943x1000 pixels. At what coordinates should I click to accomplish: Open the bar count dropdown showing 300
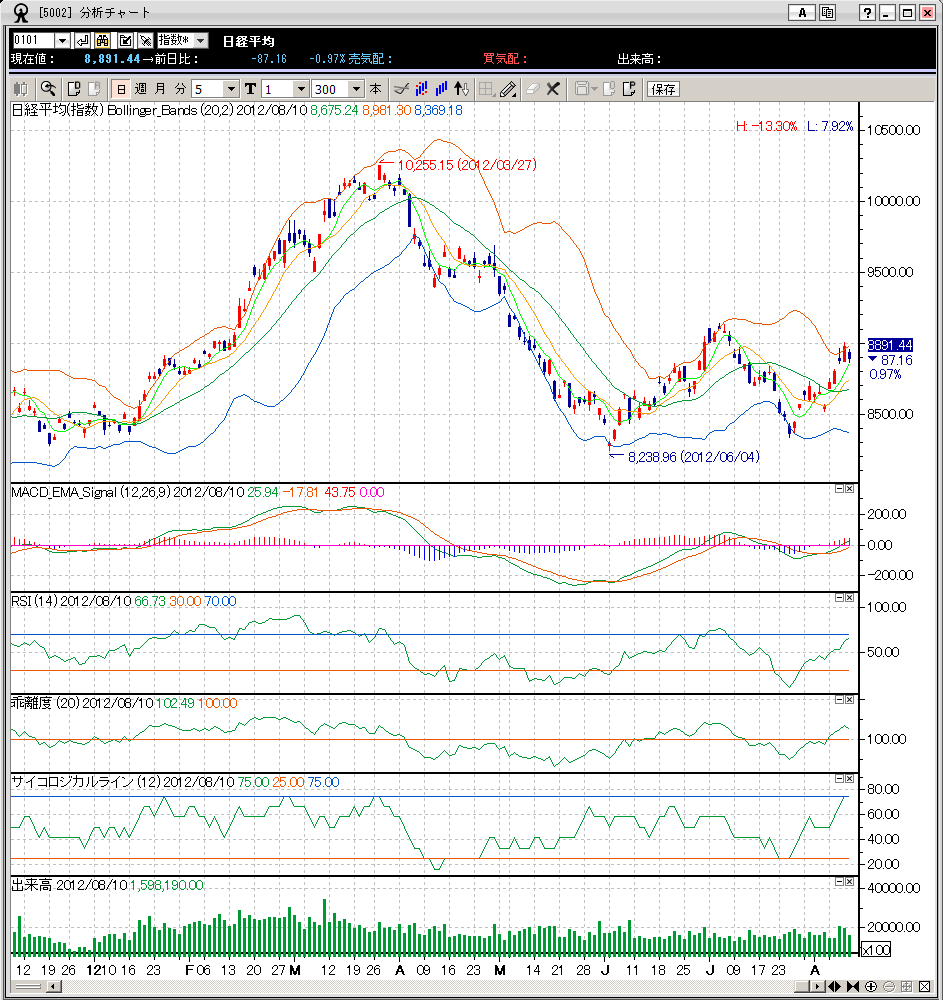pyautogui.click(x=357, y=88)
